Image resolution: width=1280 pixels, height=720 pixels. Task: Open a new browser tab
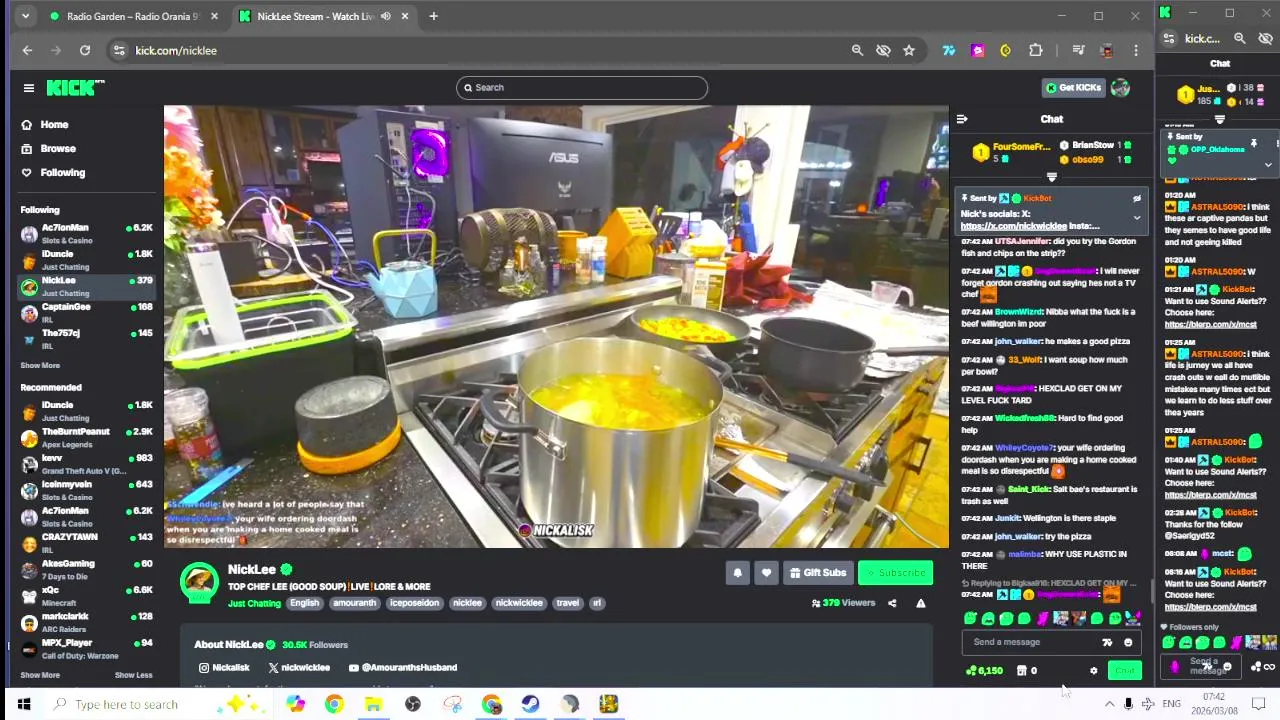(x=433, y=16)
